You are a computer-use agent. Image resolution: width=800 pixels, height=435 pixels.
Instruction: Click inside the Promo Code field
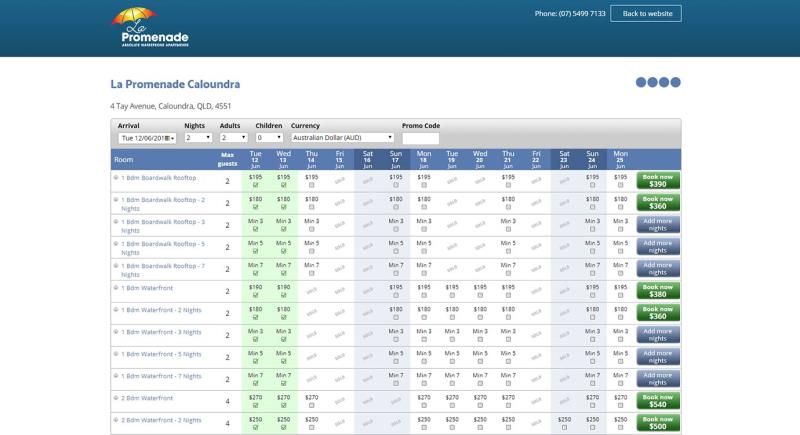click(x=420, y=138)
